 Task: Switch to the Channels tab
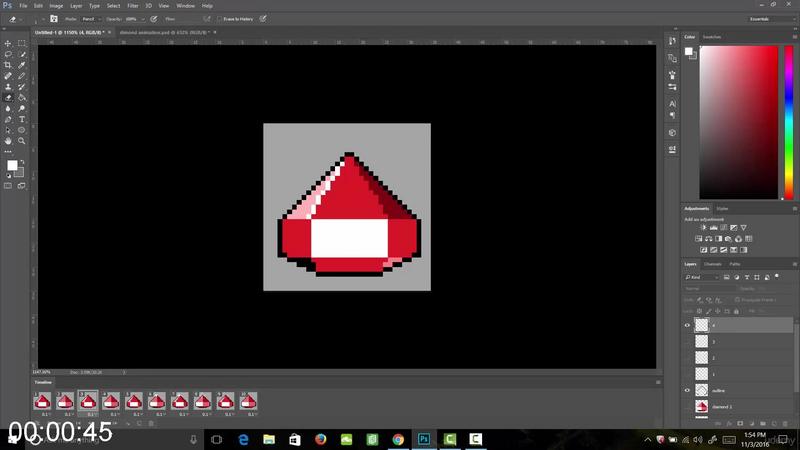pos(713,264)
